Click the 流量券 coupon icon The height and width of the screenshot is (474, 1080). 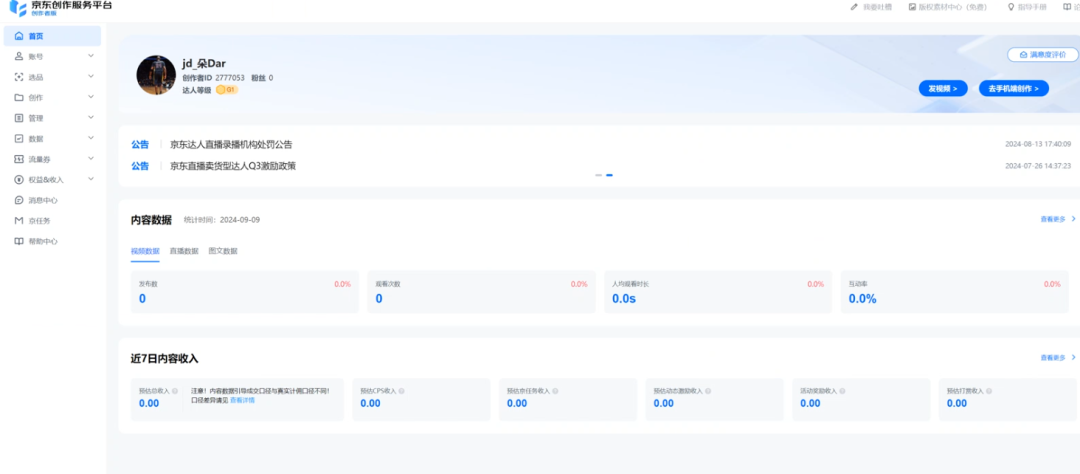[x=19, y=159]
